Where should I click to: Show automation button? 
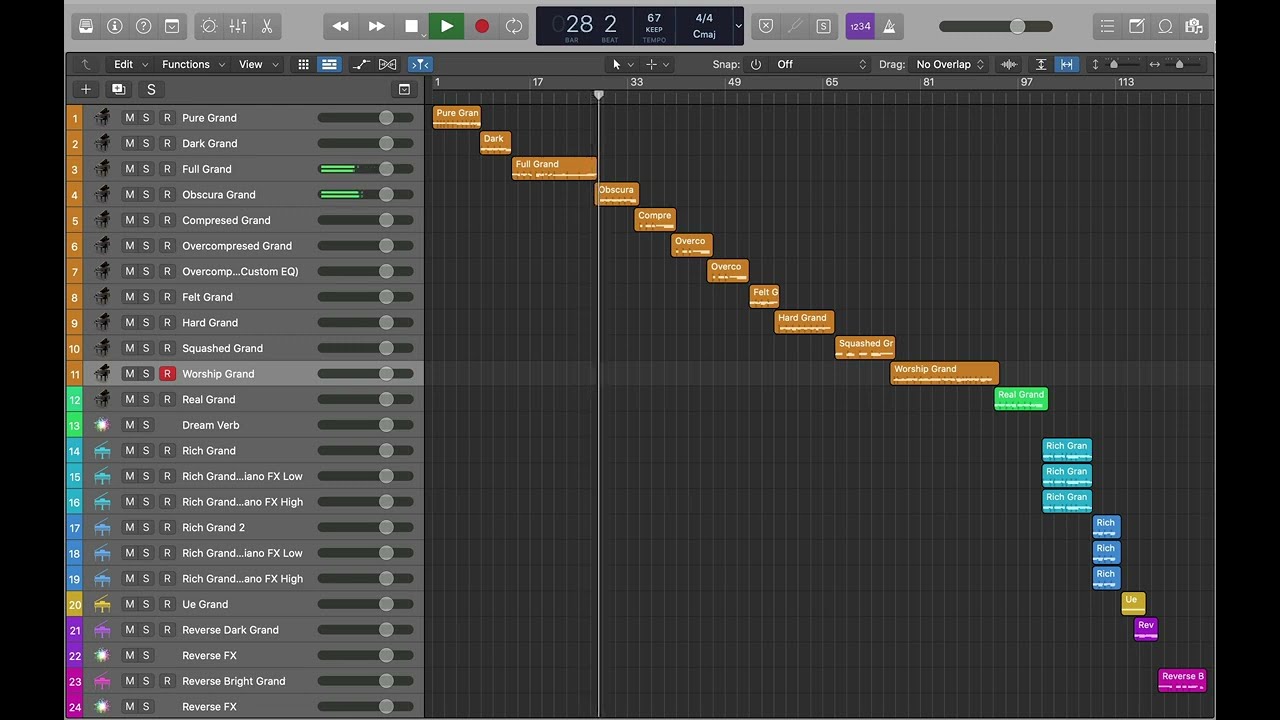point(361,64)
